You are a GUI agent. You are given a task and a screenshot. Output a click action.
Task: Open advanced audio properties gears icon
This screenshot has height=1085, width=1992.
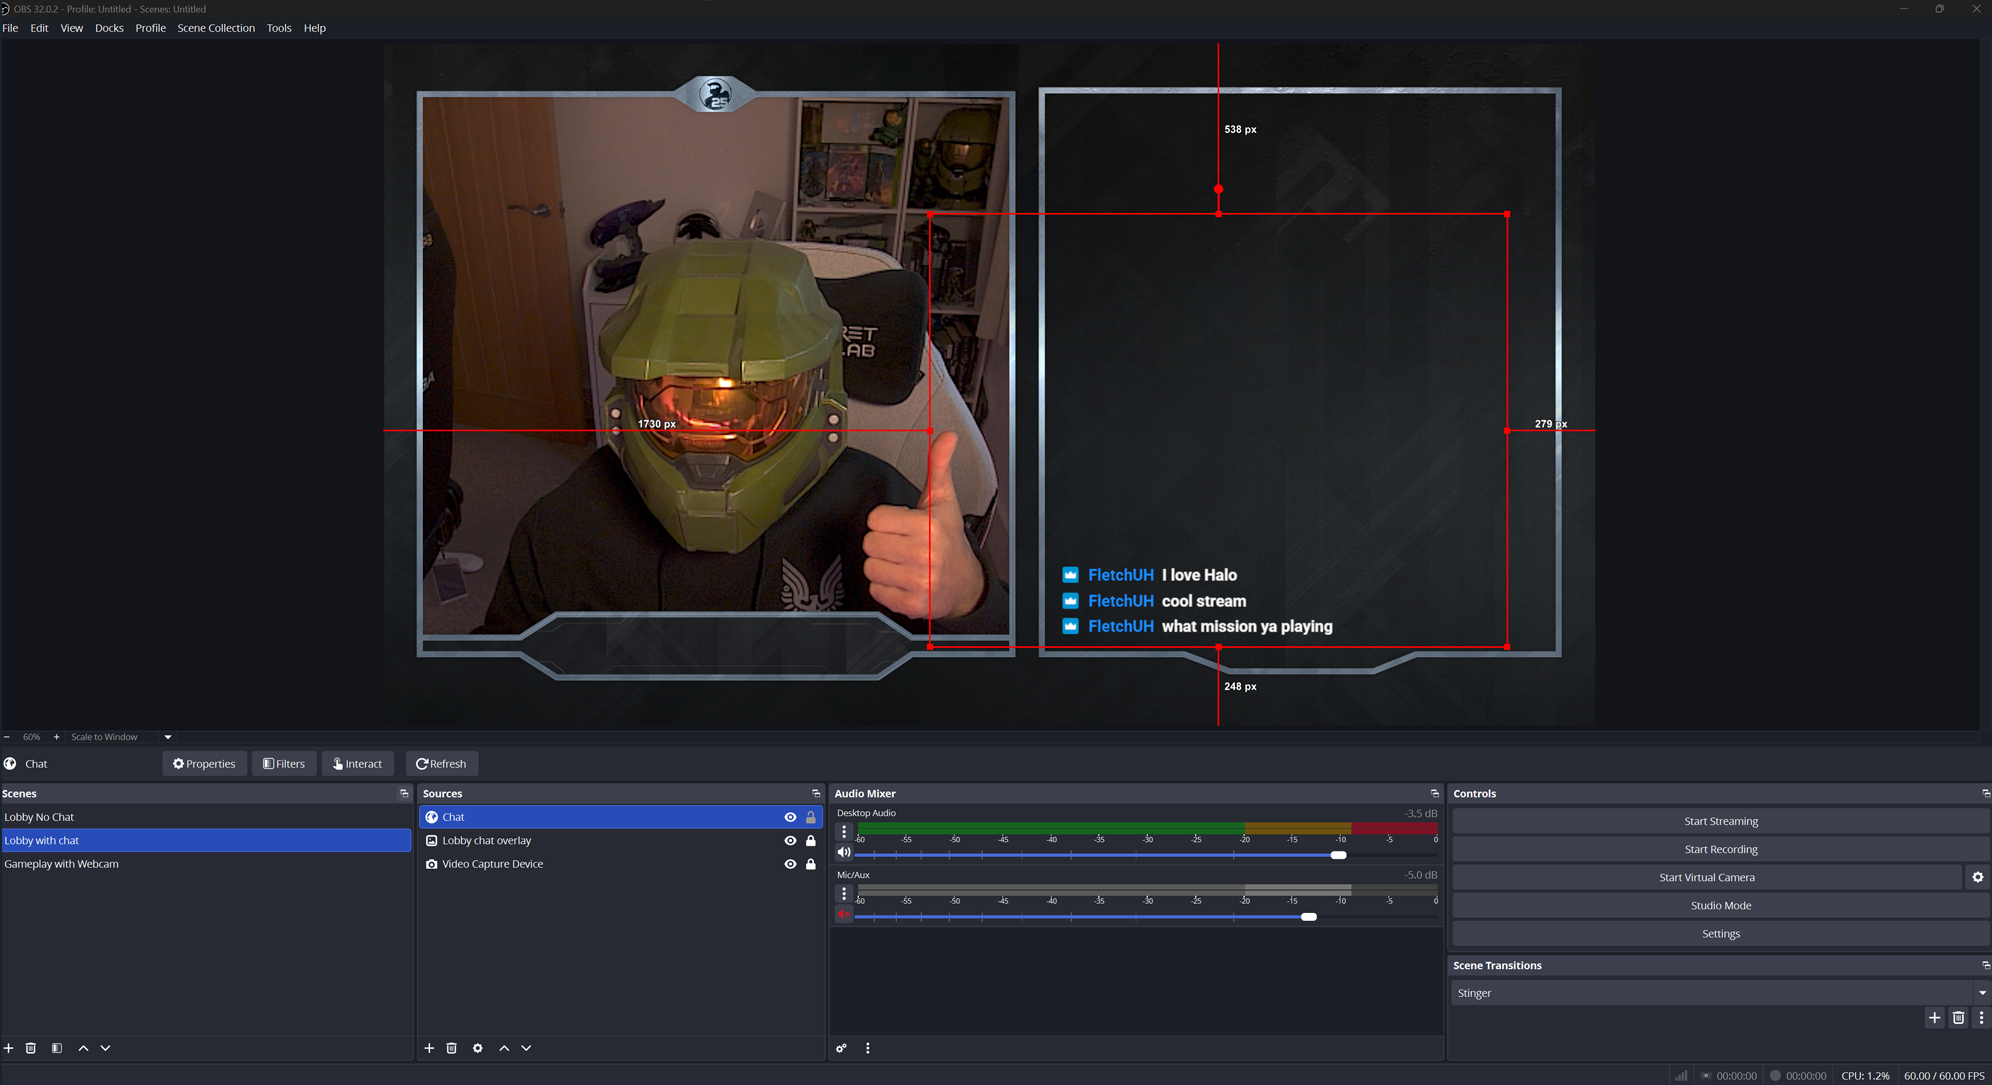coord(842,1048)
